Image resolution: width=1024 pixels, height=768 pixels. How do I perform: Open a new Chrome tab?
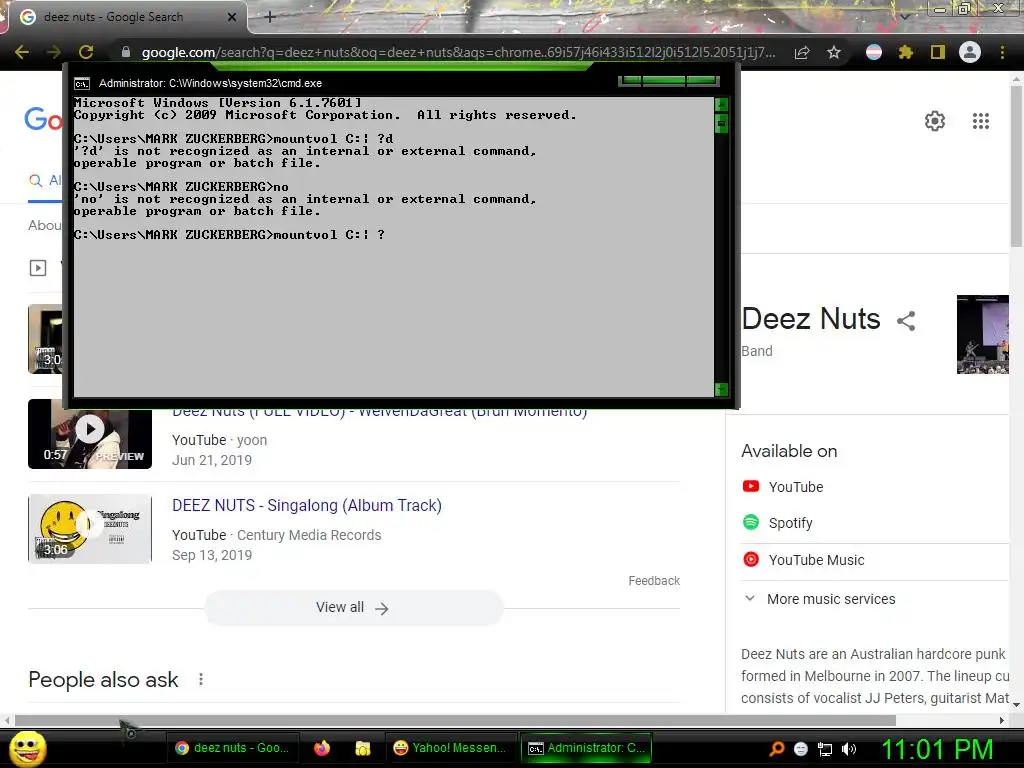270,17
